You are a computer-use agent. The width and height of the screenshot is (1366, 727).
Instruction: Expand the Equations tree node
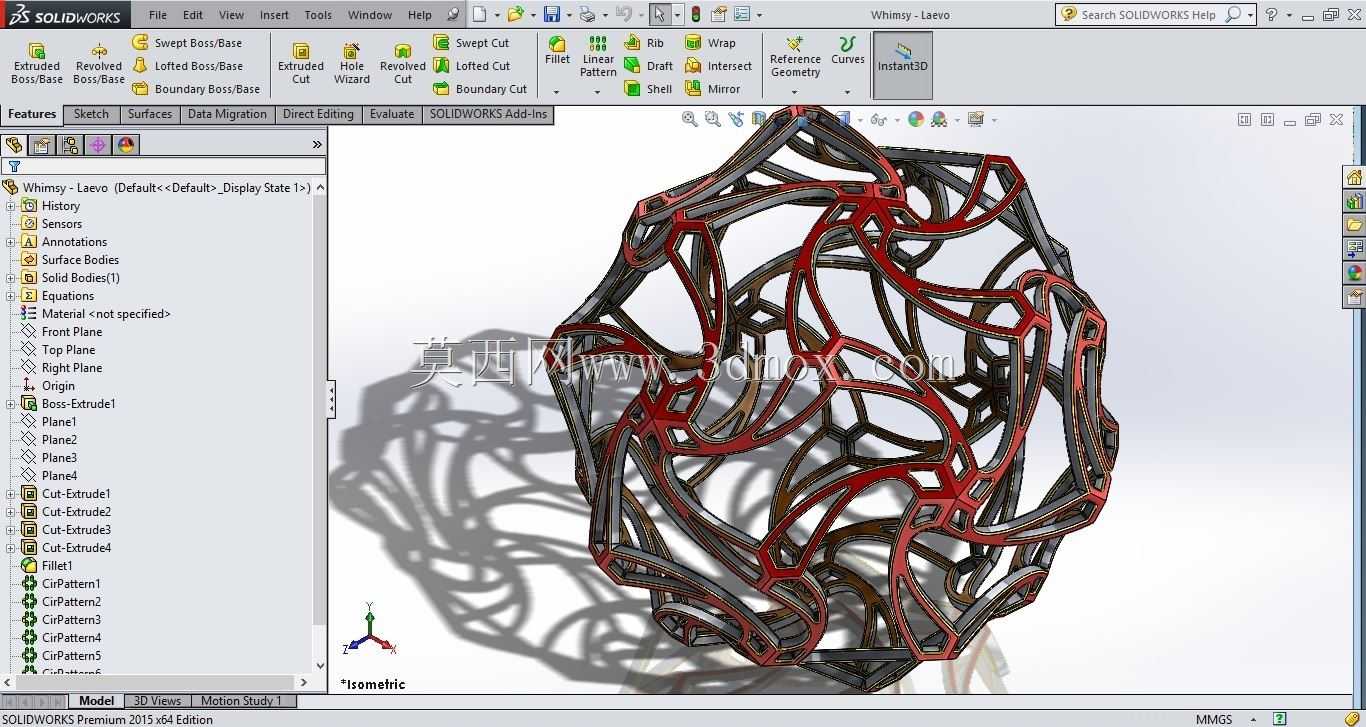tap(11, 296)
